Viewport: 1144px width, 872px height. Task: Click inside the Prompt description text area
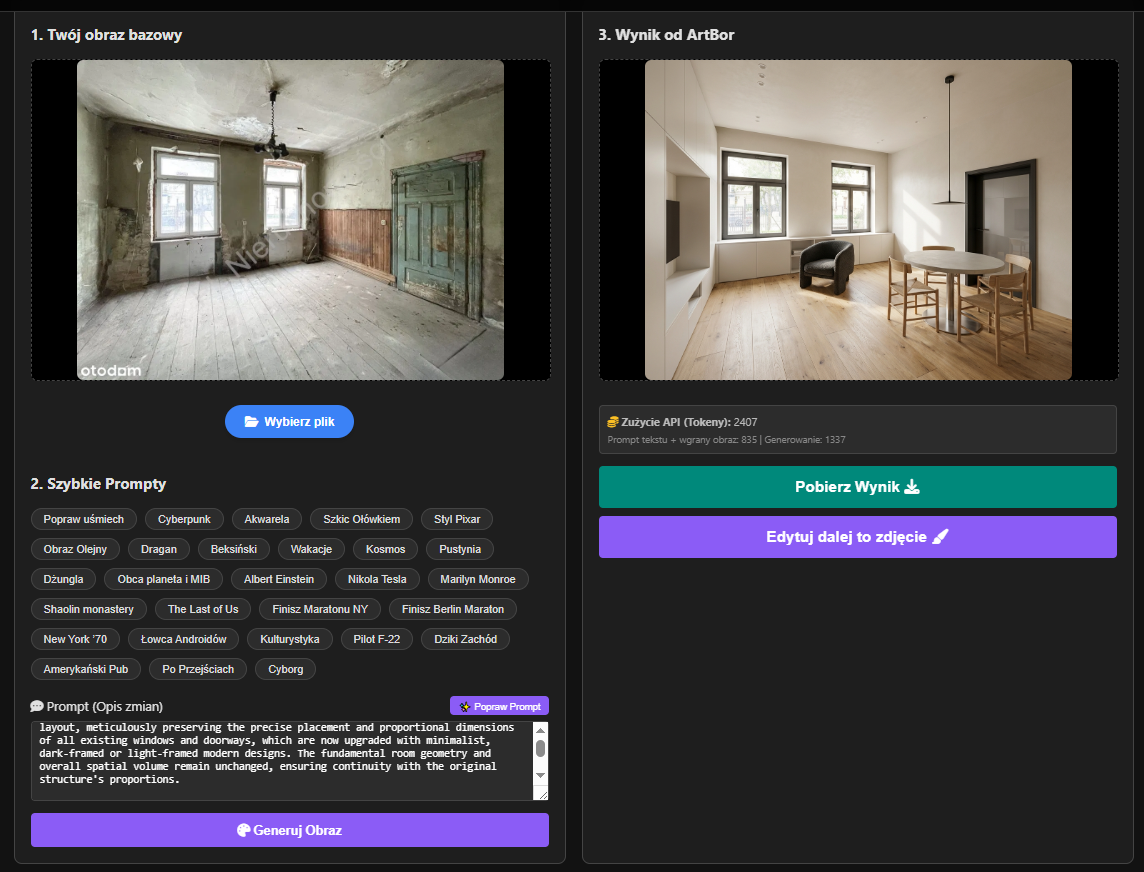pos(280,760)
